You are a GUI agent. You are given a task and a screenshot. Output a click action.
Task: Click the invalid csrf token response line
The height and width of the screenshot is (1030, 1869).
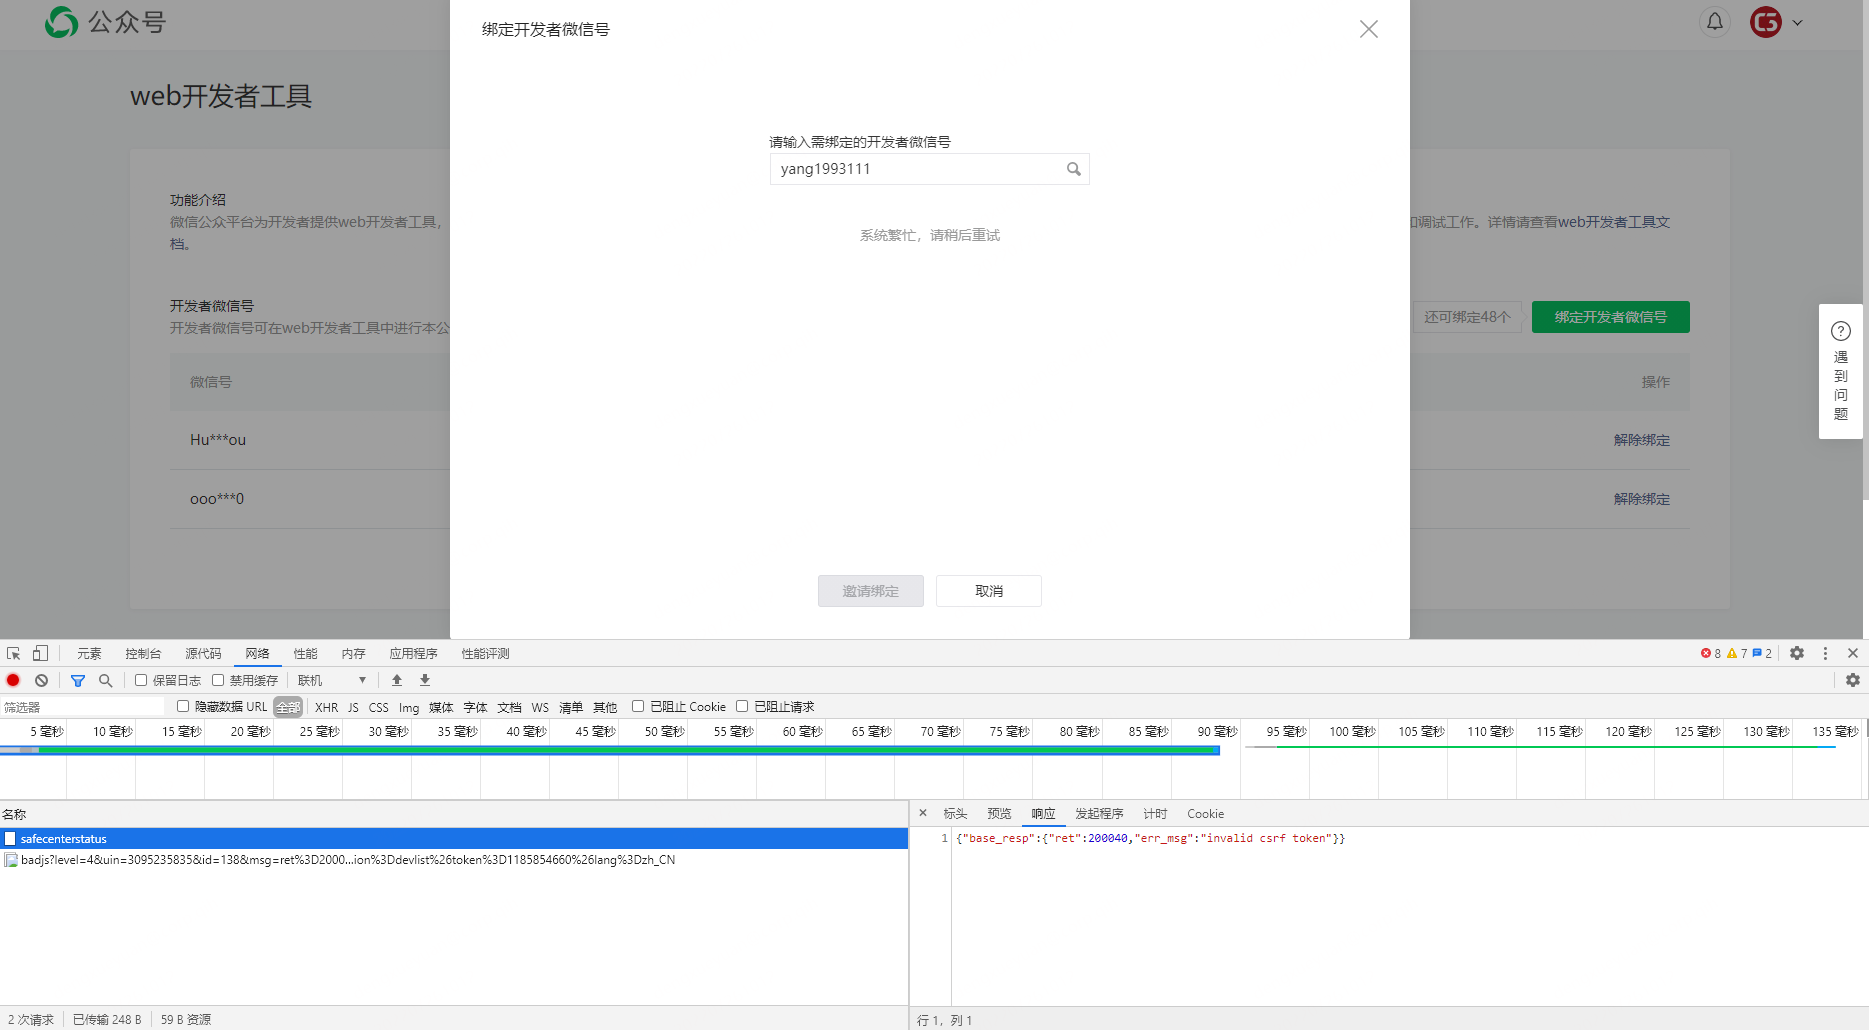tap(1150, 838)
